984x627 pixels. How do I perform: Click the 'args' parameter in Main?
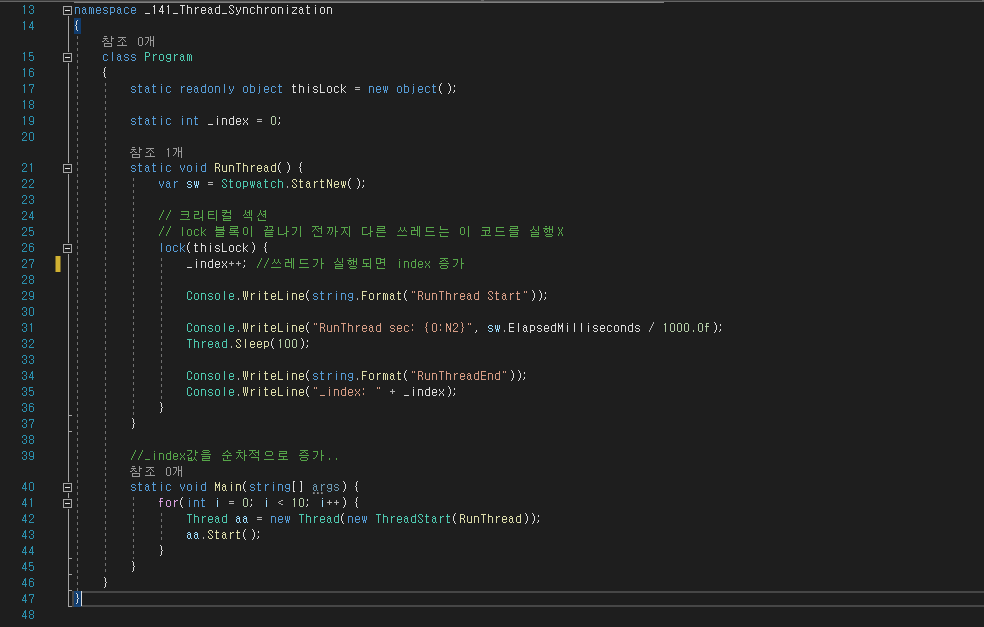click(x=325, y=487)
